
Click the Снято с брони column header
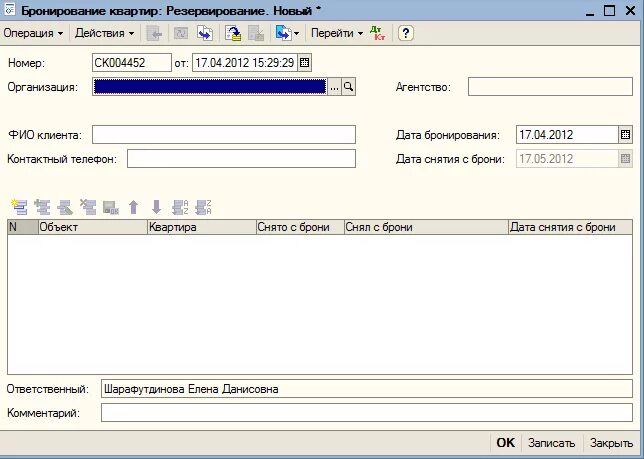(300, 227)
